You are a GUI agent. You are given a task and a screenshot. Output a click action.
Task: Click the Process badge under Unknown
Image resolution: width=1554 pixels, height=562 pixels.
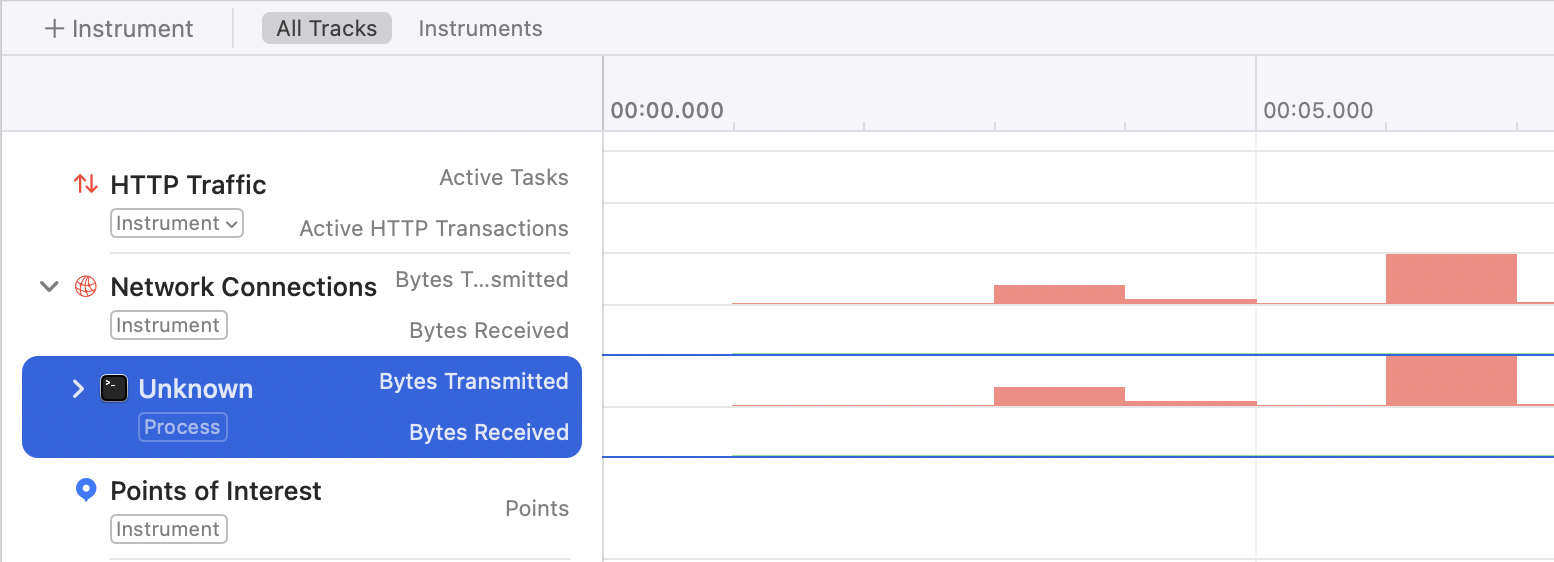(x=182, y=428)
